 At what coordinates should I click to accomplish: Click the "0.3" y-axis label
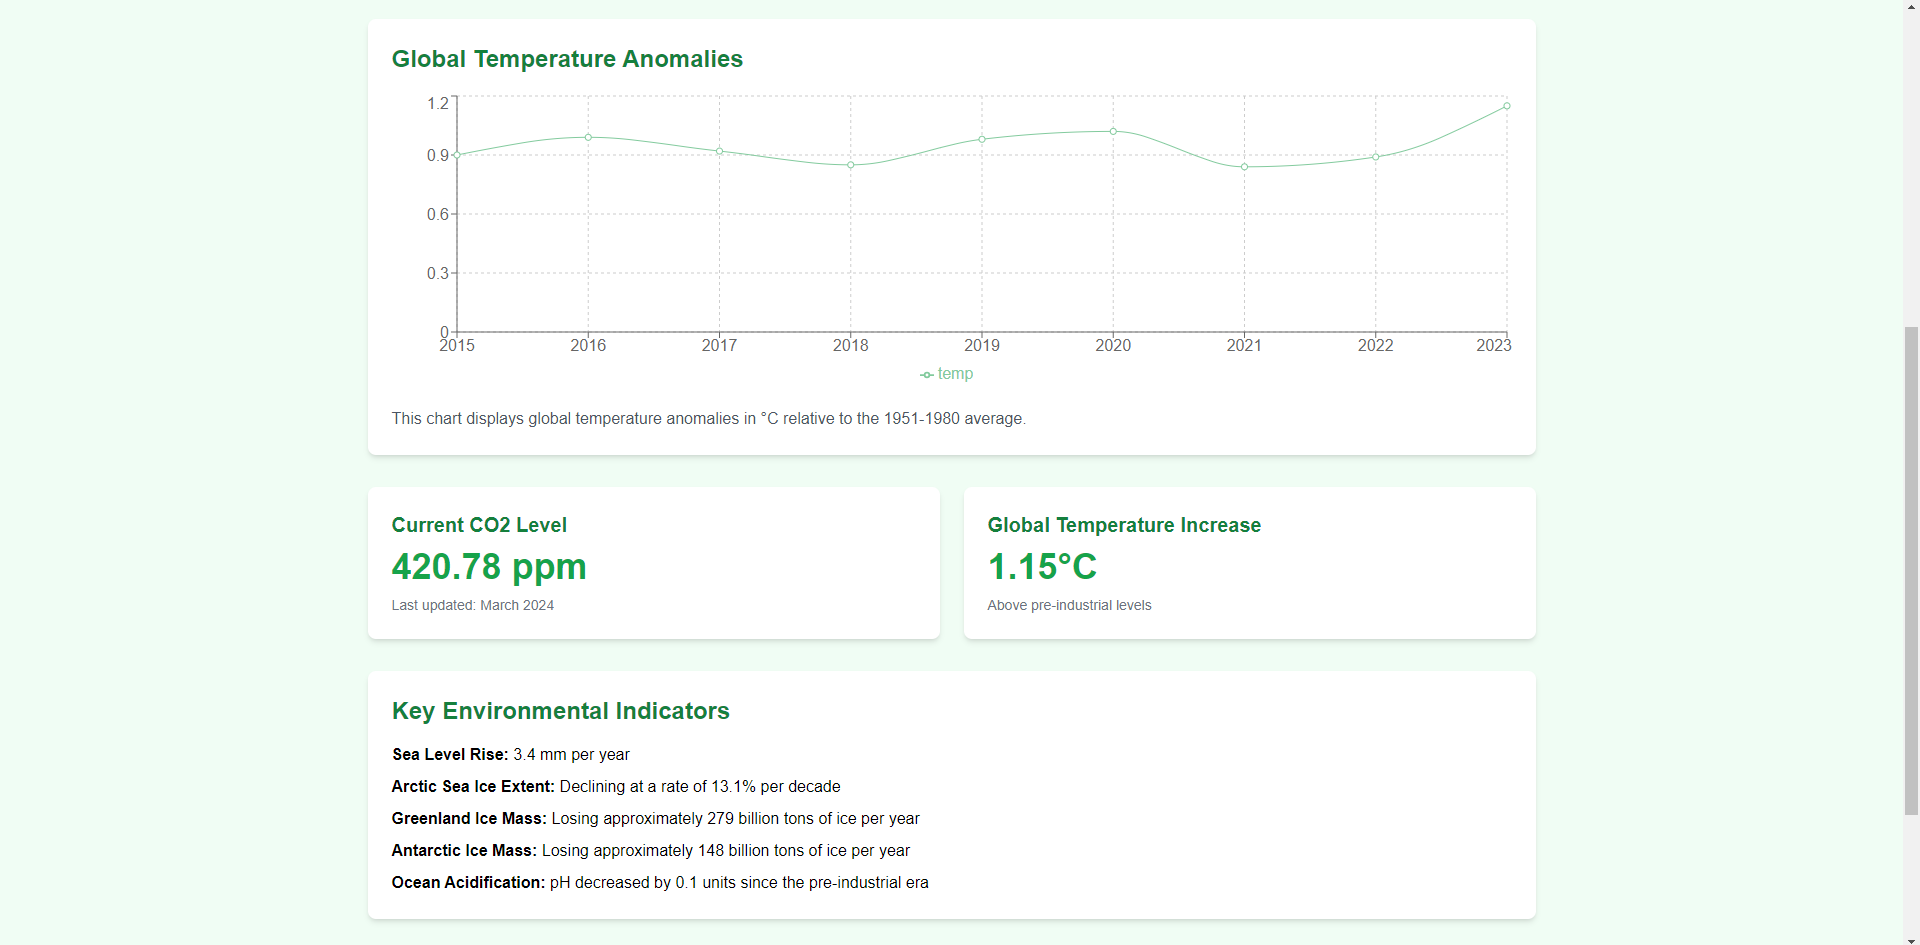coord(438,273)
